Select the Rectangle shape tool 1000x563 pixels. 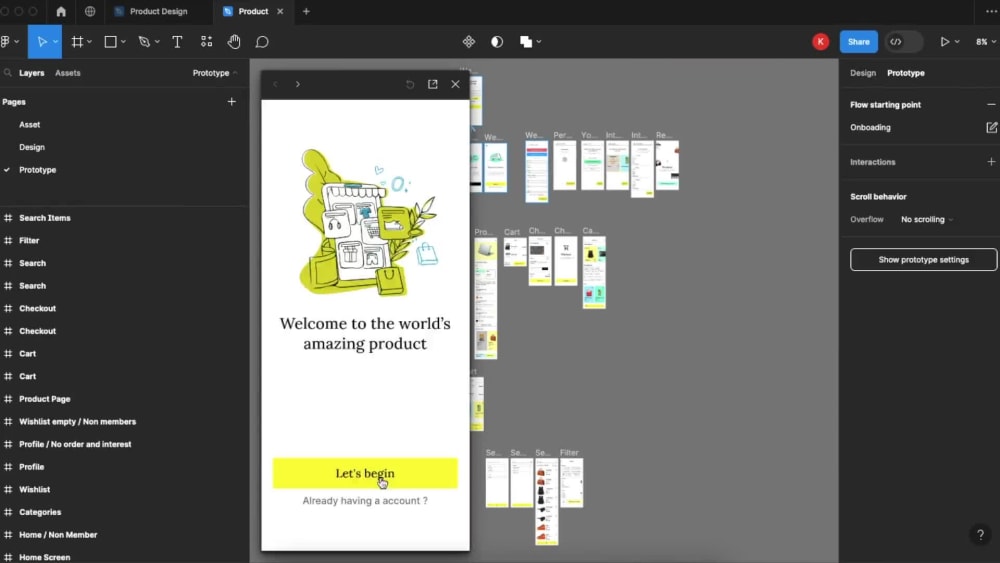click(x=110, y=41)
